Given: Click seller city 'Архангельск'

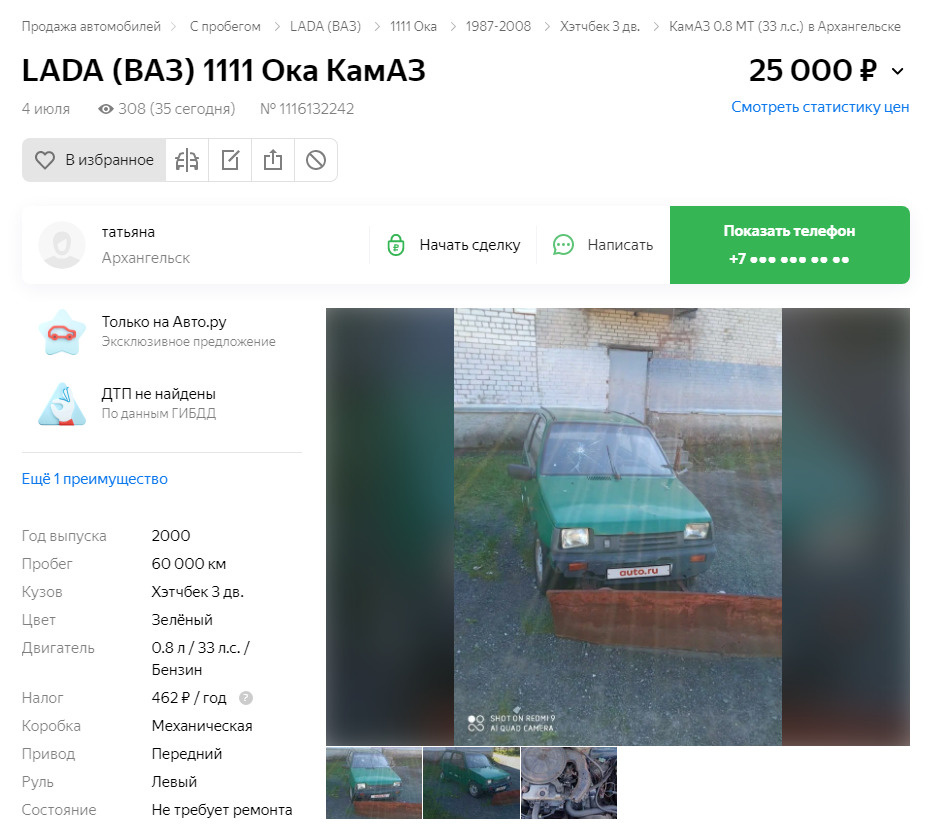Looking at the screenshot, I should (x=146, y=258).
